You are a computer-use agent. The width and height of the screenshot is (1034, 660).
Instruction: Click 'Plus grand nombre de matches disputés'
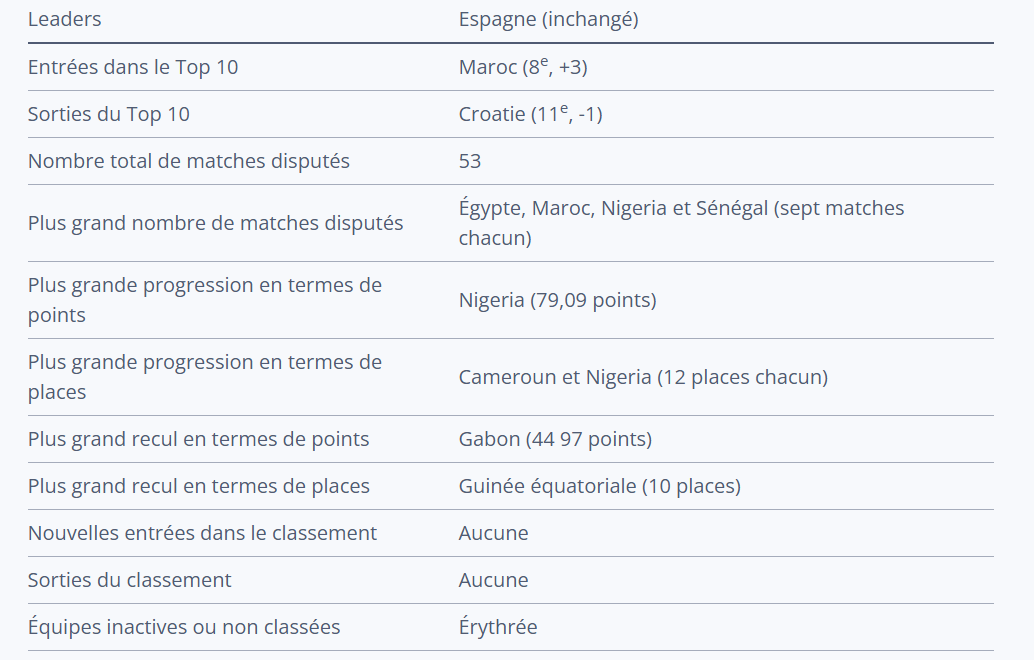tap(216, 223)
